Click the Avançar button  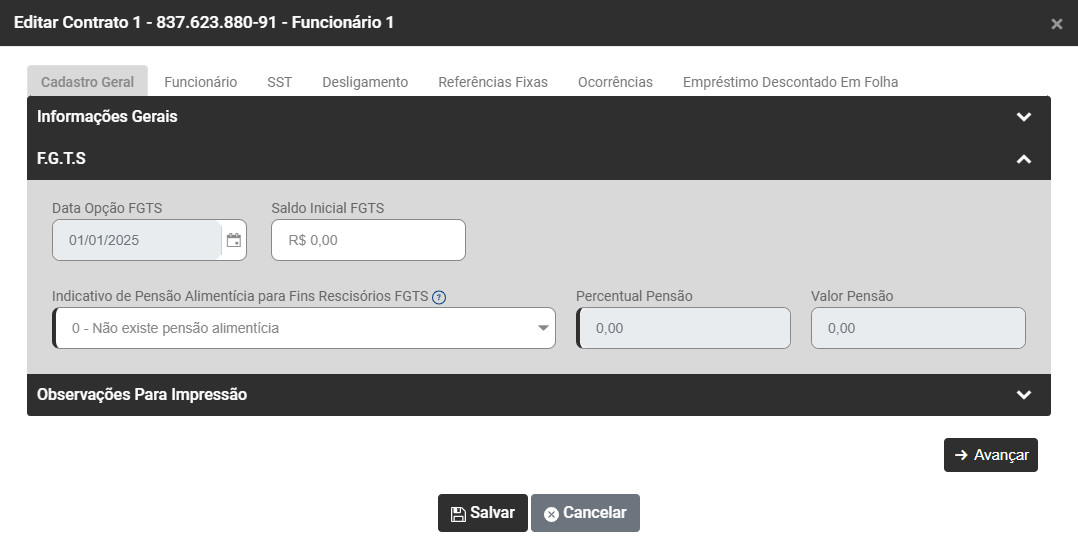coord(990,455)
